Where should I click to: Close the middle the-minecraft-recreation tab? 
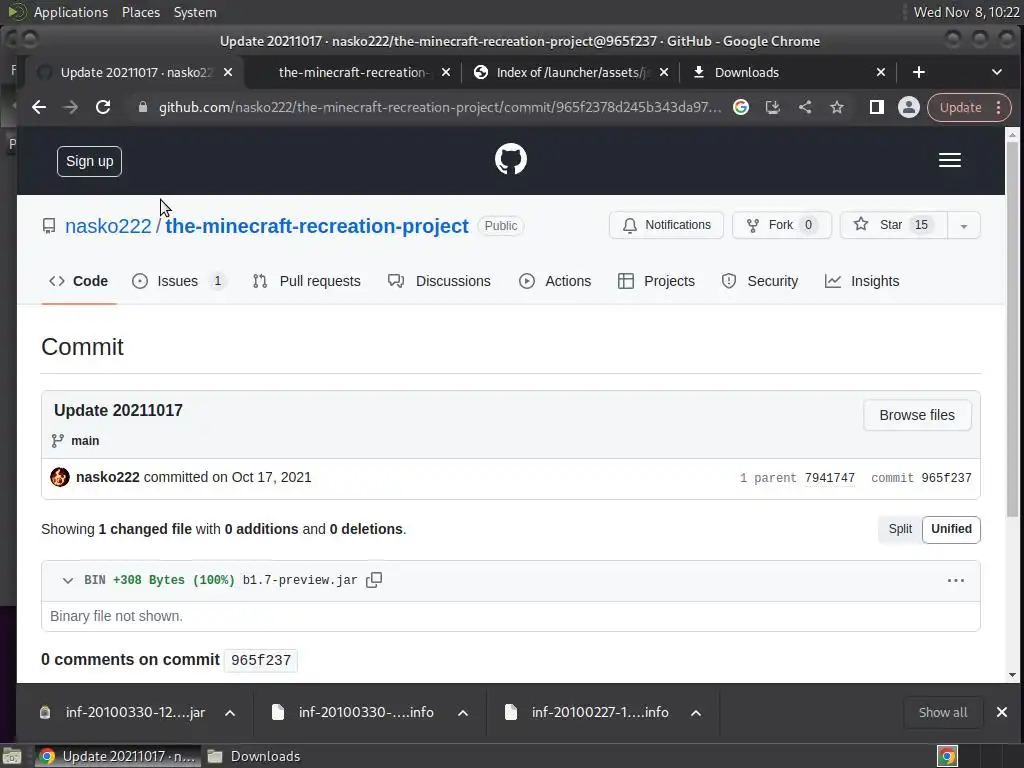(x=445, y=72)
